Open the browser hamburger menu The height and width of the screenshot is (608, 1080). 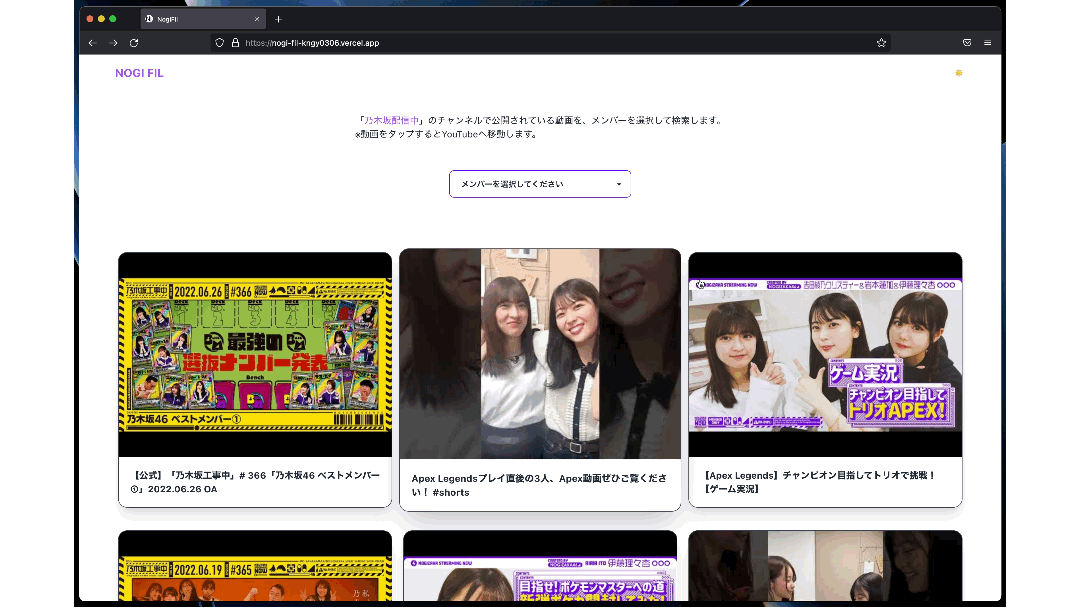988,43
